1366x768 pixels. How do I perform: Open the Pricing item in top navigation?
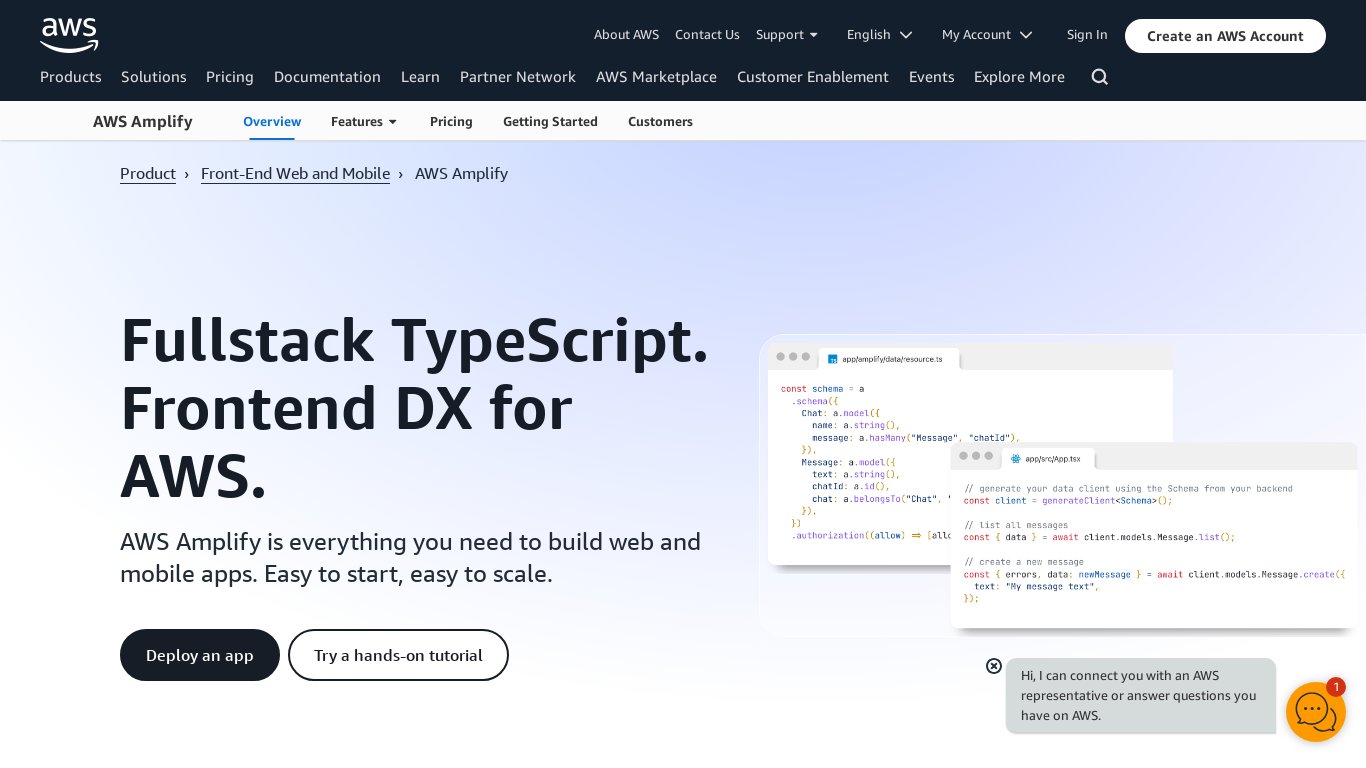pos(230,77)
